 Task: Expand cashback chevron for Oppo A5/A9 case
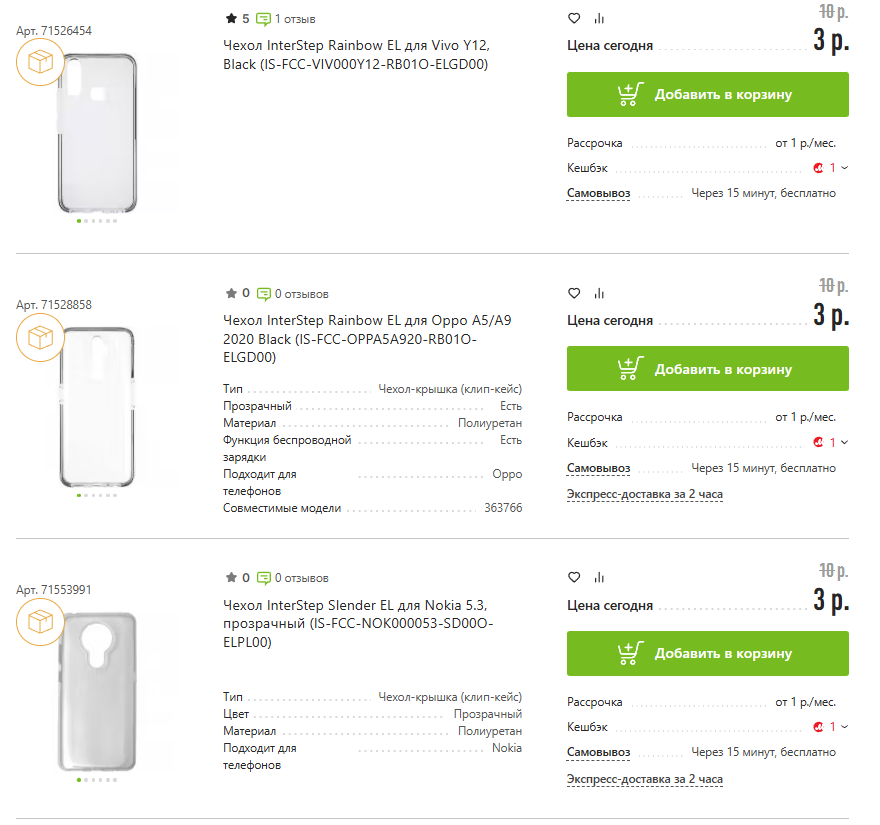pyautogui.click(x=844, y=442)
